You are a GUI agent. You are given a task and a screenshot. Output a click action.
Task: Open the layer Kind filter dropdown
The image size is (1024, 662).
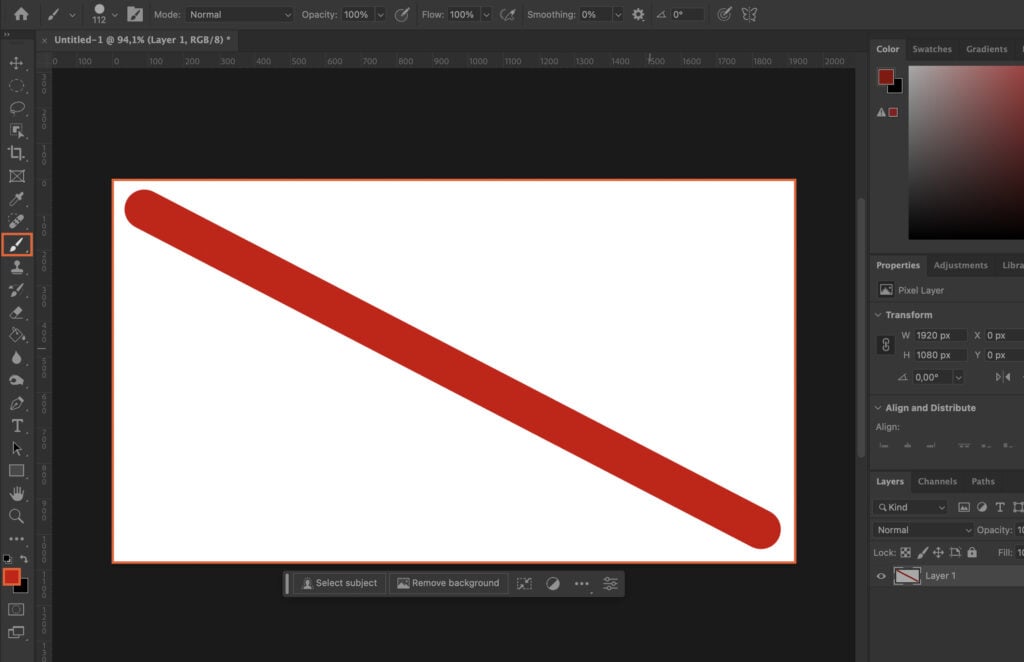click(x=911, y=507)
